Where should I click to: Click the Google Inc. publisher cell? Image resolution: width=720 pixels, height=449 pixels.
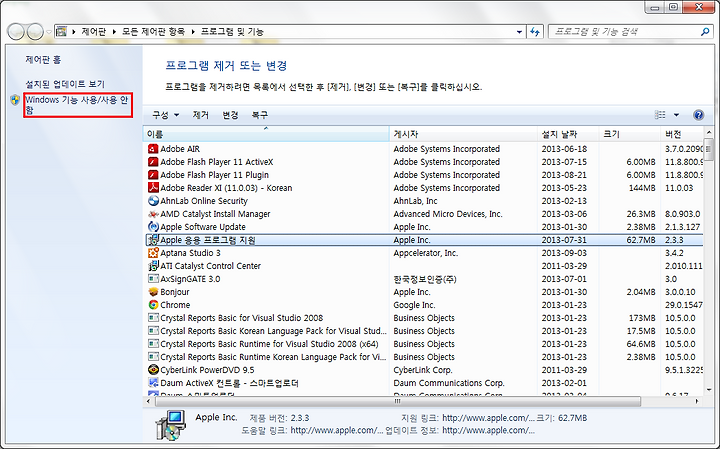(414, 305)
